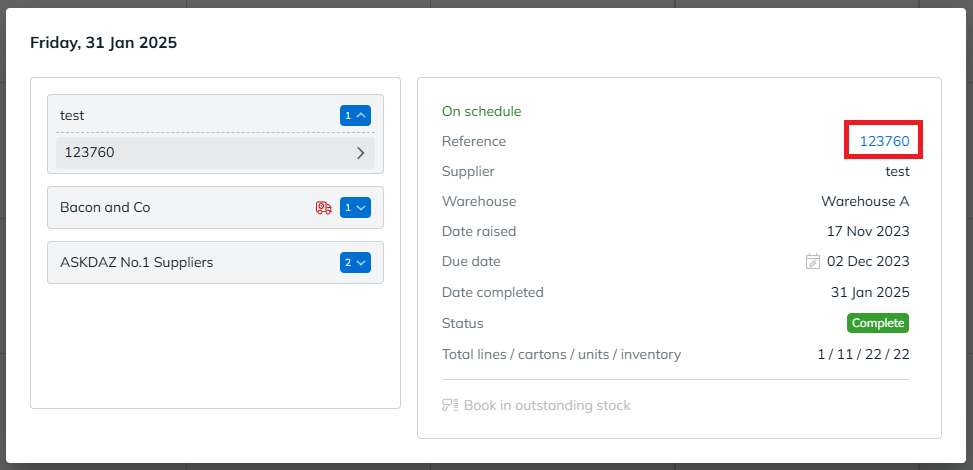This screenshot has height=470, width=973.
Task: Click the right chevron on order 123760
Action: 360,153
